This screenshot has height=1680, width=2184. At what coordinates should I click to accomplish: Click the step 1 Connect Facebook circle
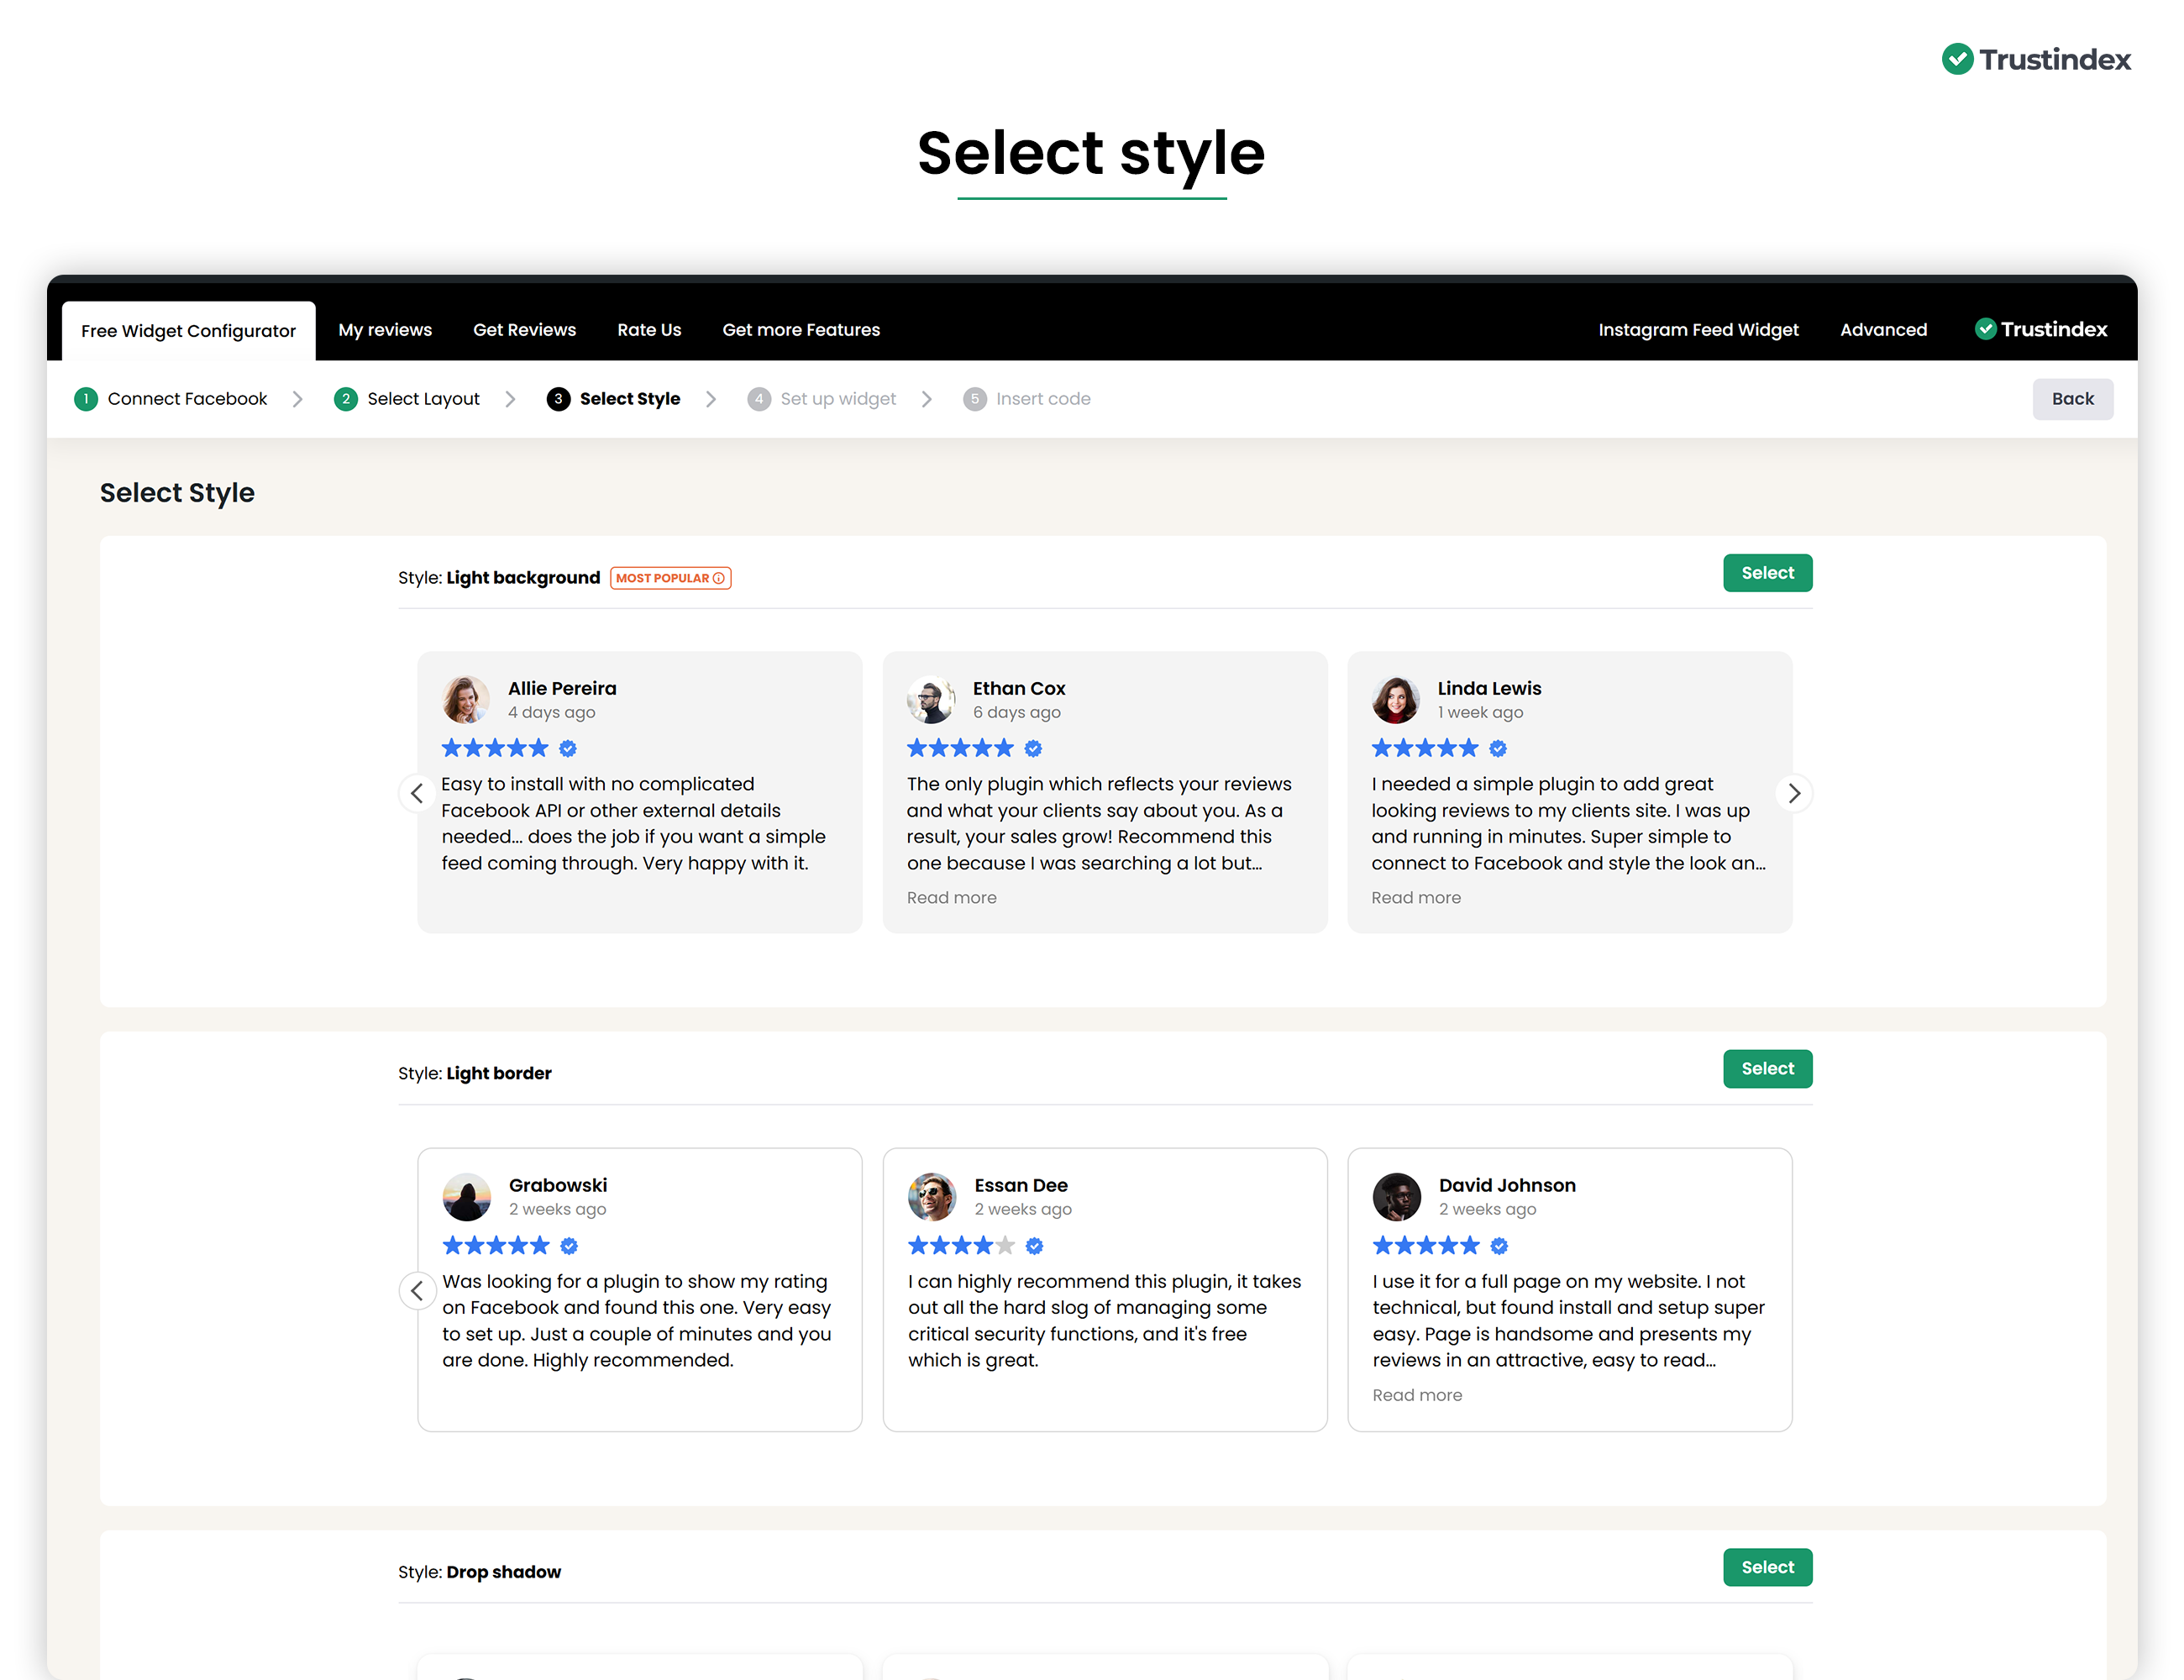pyautogui.click(x=86, y=398)
